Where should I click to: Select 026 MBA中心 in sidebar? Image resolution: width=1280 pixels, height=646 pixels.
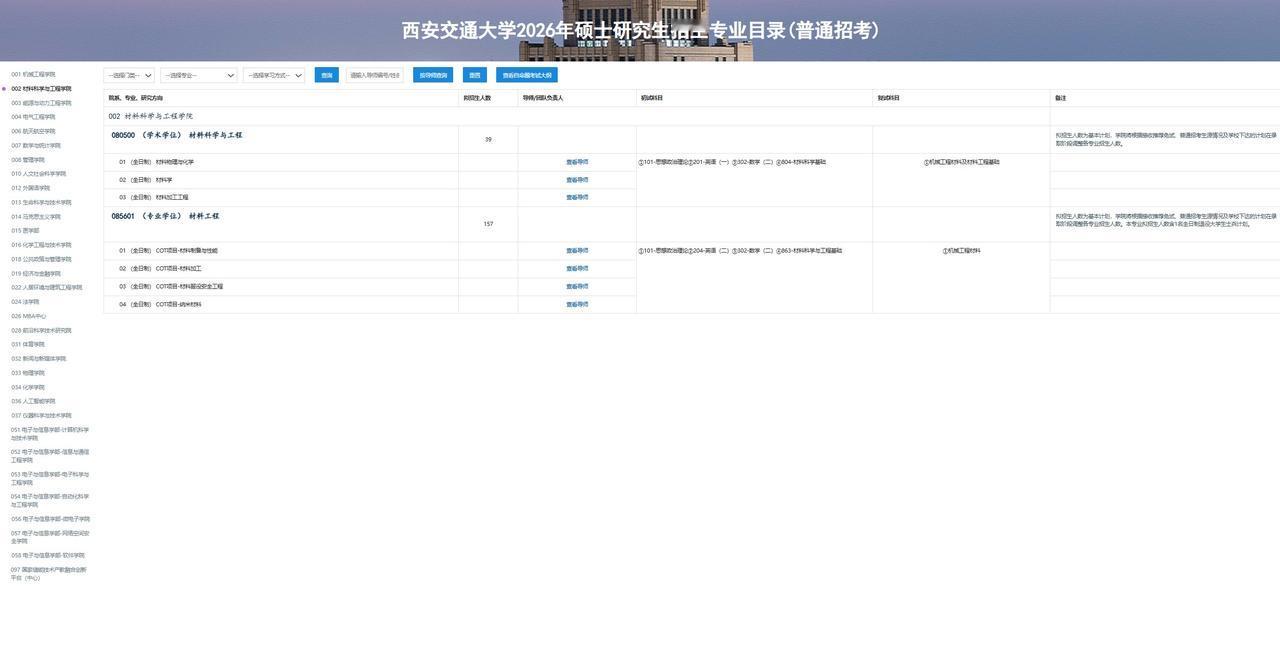pos(29,316)
